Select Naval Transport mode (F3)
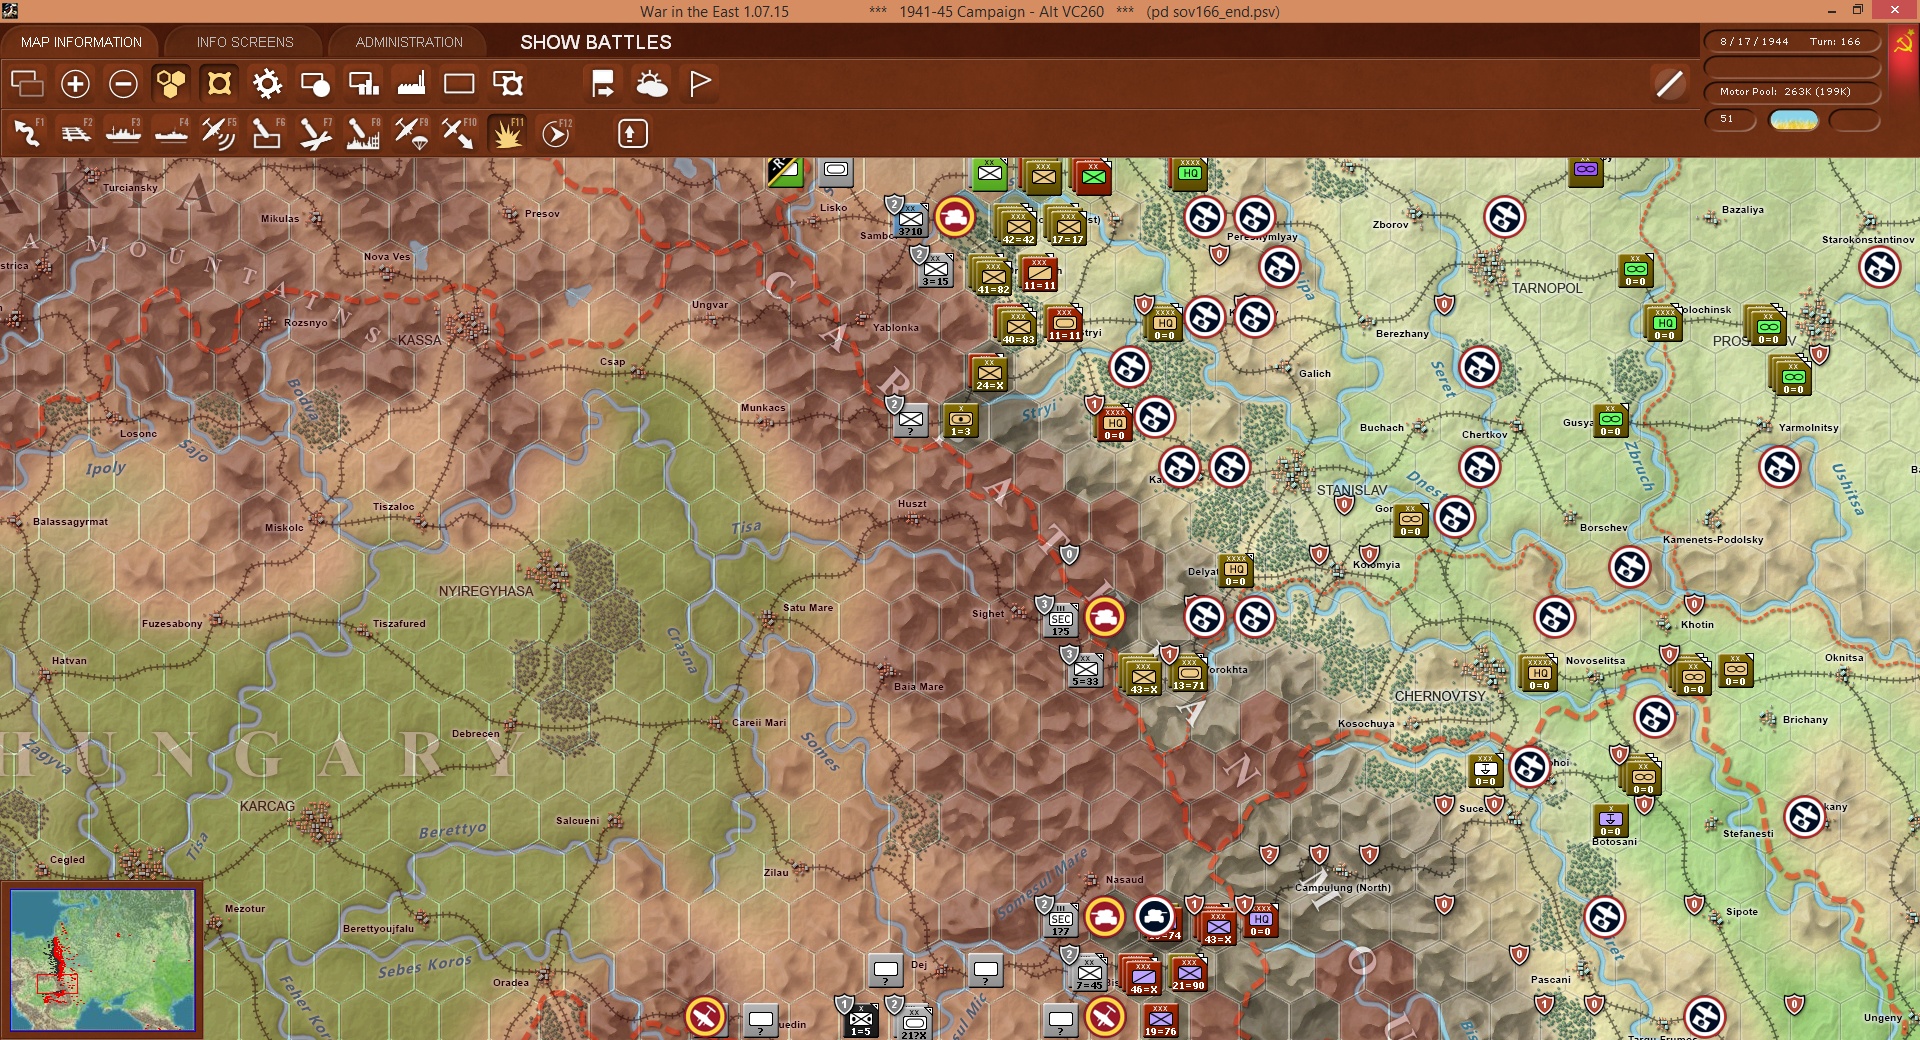Image resolution: width=1920 pixels, height=1040 pixels. (x=123, y=133)
